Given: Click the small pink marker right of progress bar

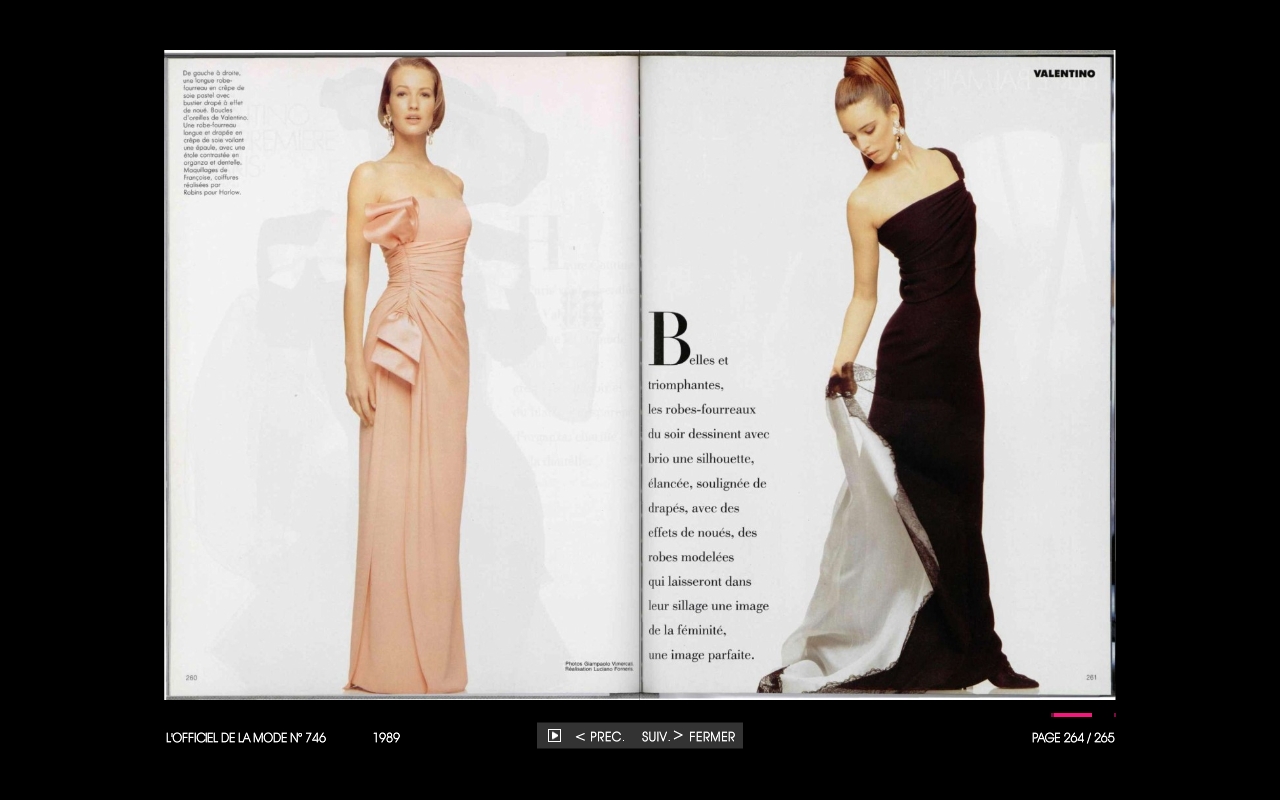Looking at the screenshot, I should (1114, 715).
